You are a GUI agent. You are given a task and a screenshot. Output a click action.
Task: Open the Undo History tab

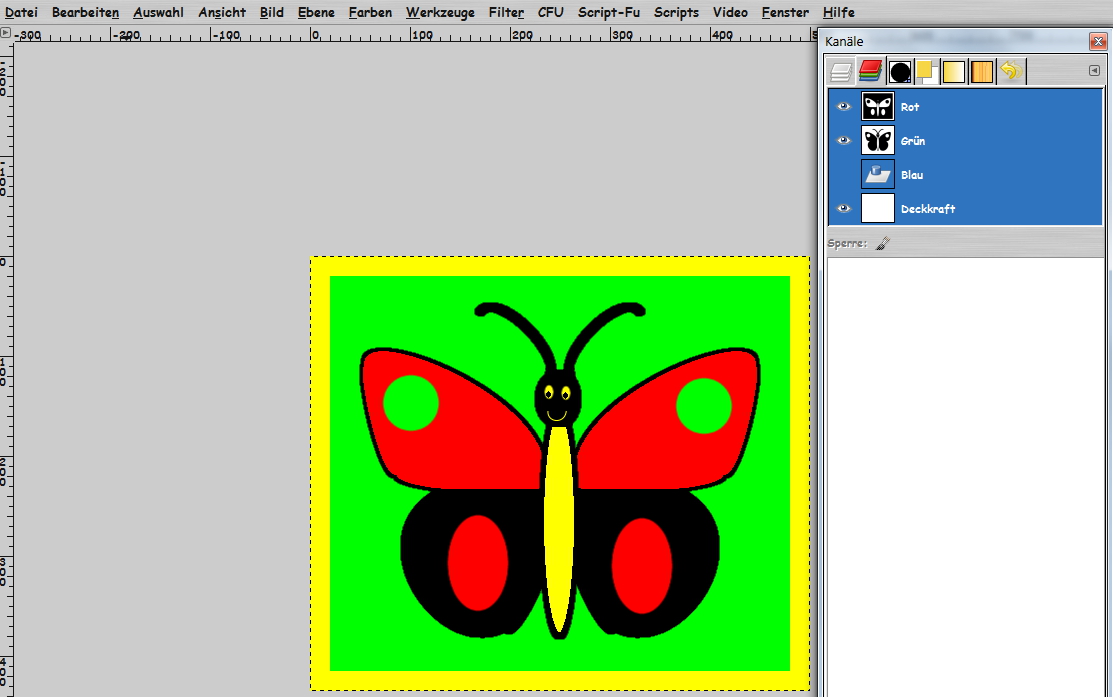[1010, 72]
